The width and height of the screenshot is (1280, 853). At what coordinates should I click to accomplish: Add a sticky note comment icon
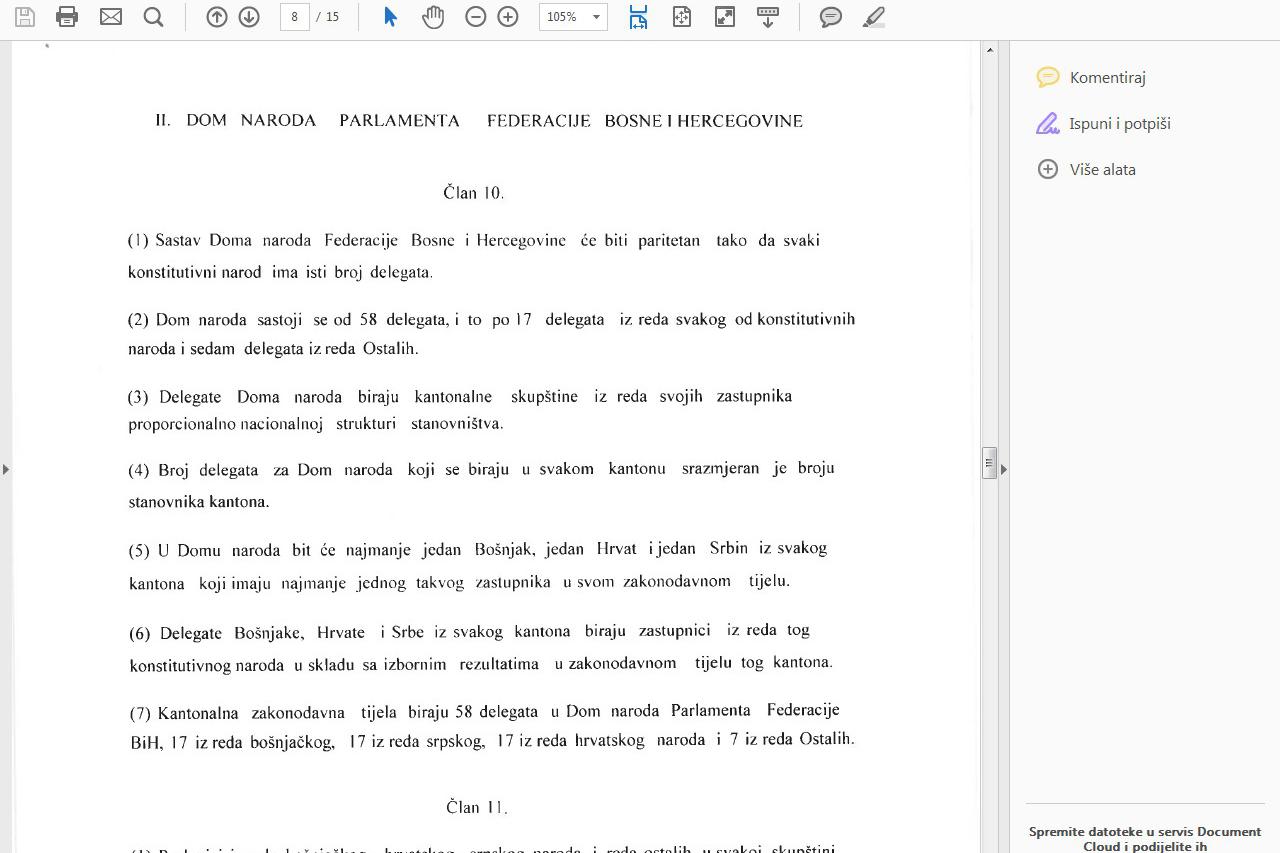830,17
